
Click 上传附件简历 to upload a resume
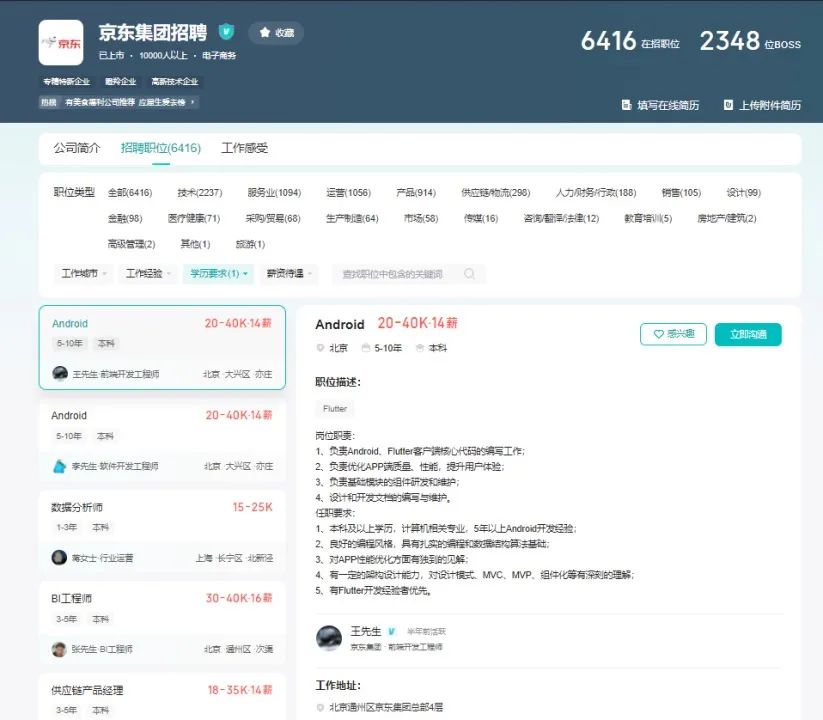pos(762,105)
